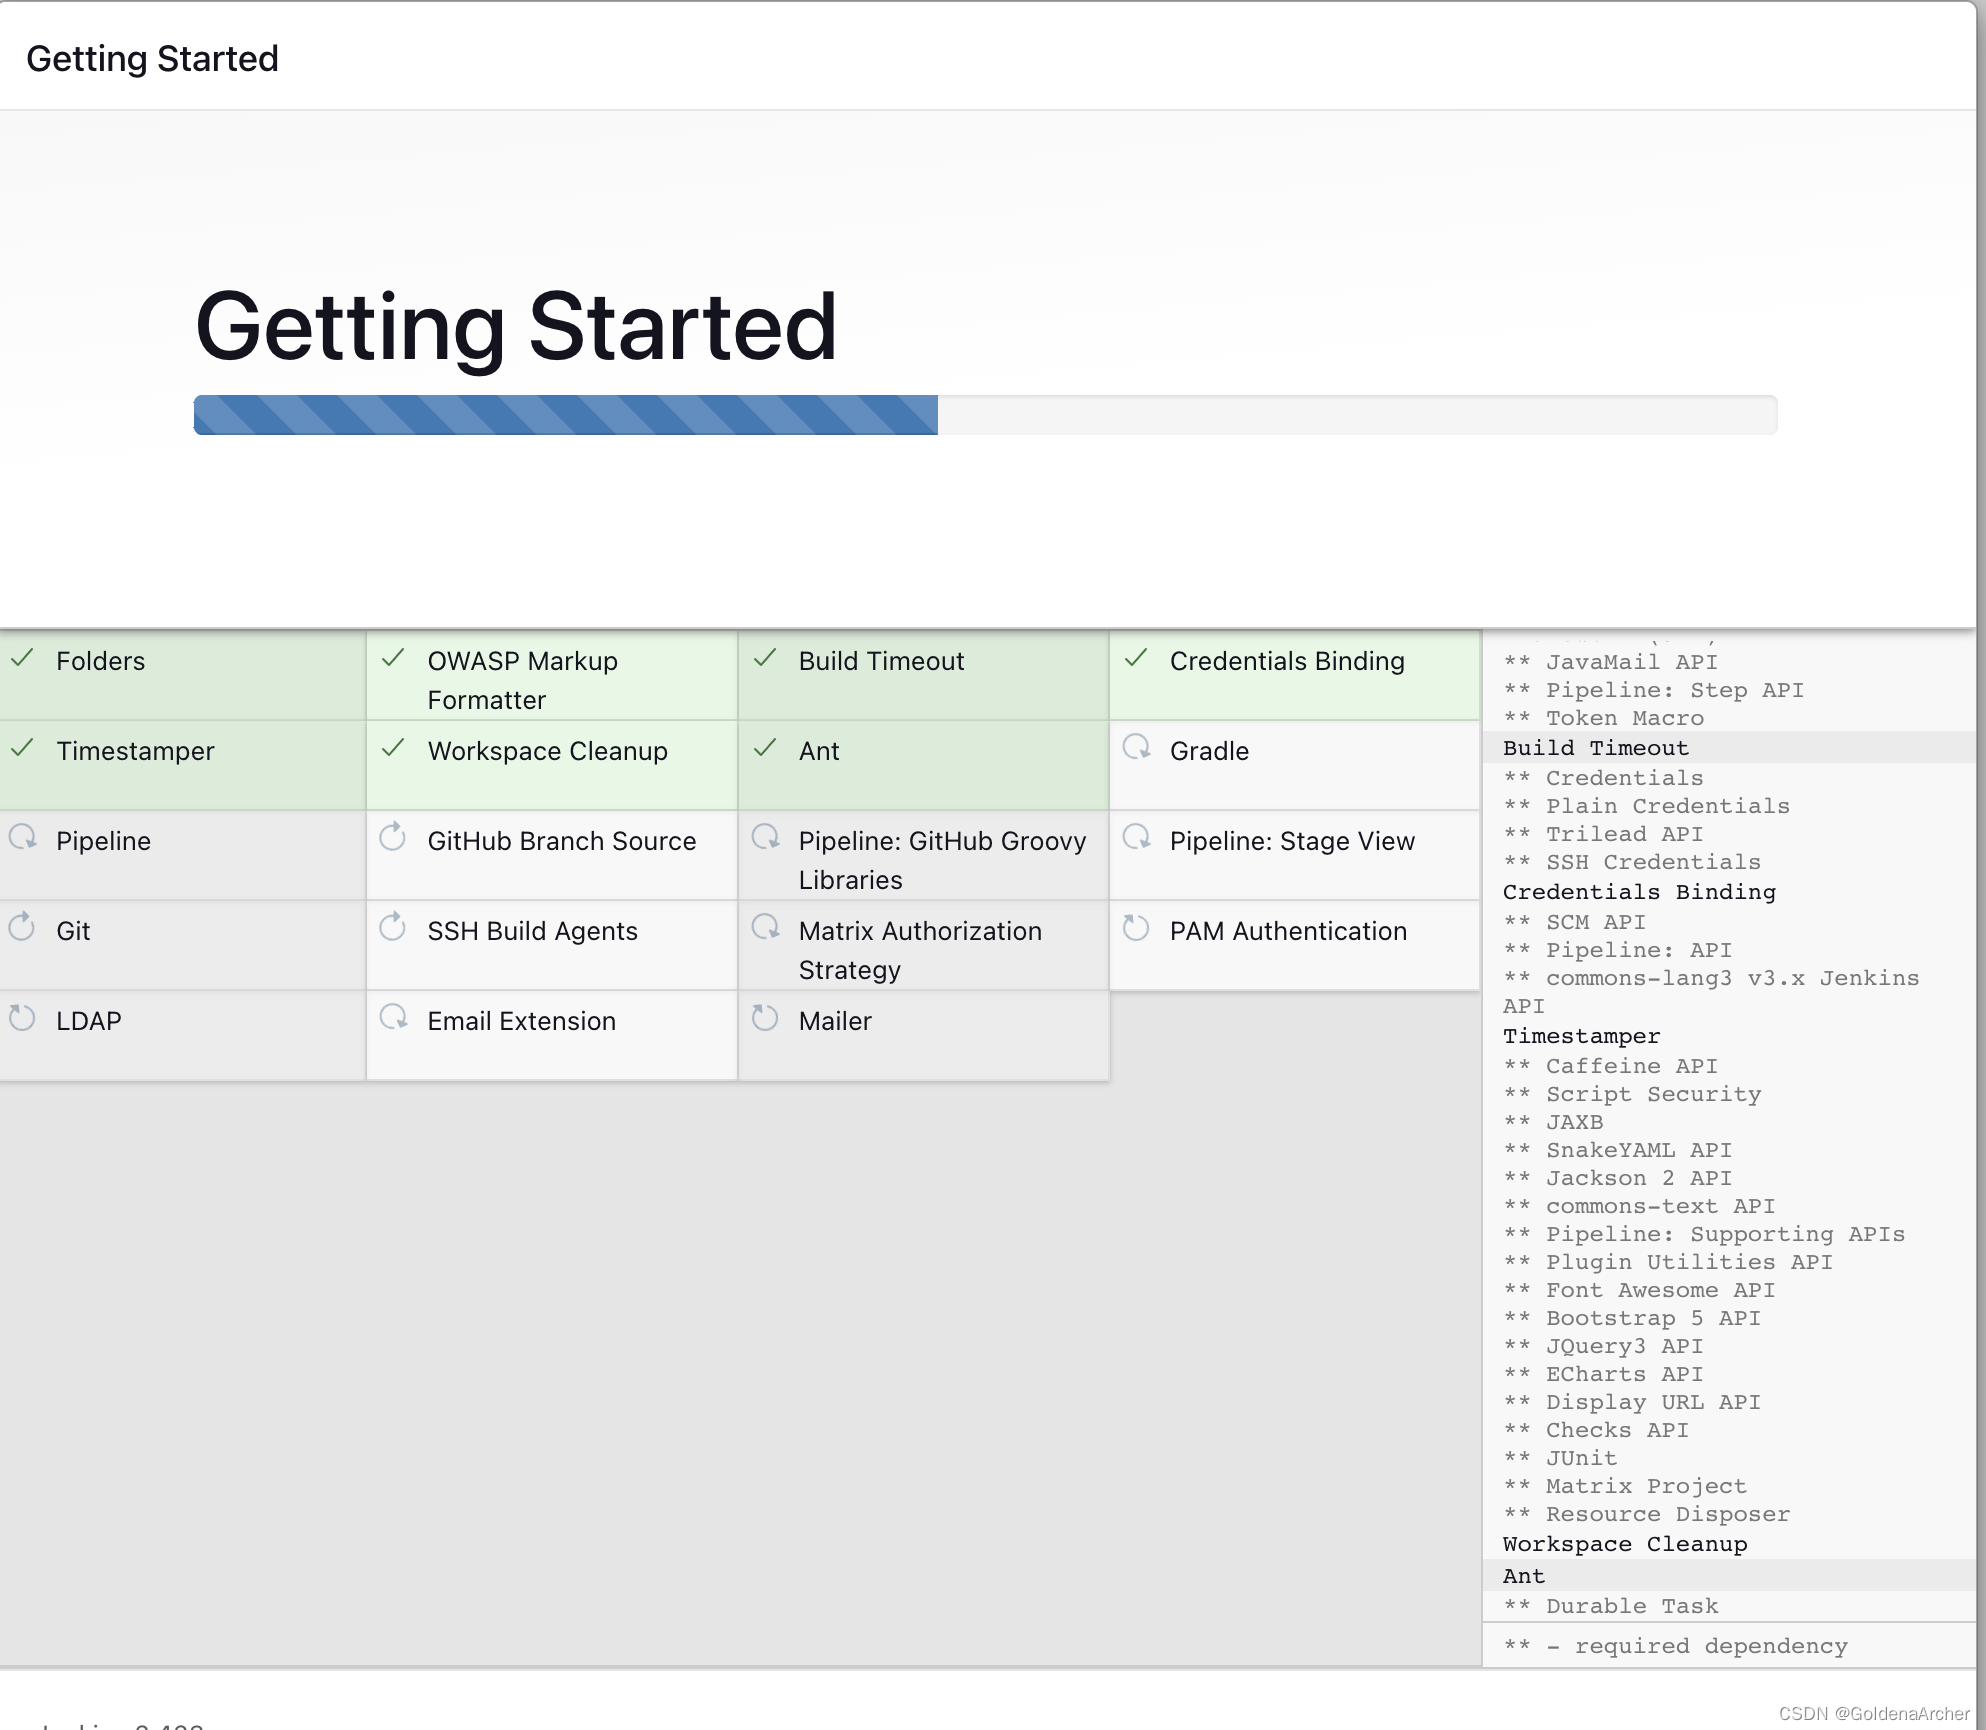Screen dimensions: 1986x1730
Task: Select the OWASP Markup Formatter label
Action: point(522,680)
